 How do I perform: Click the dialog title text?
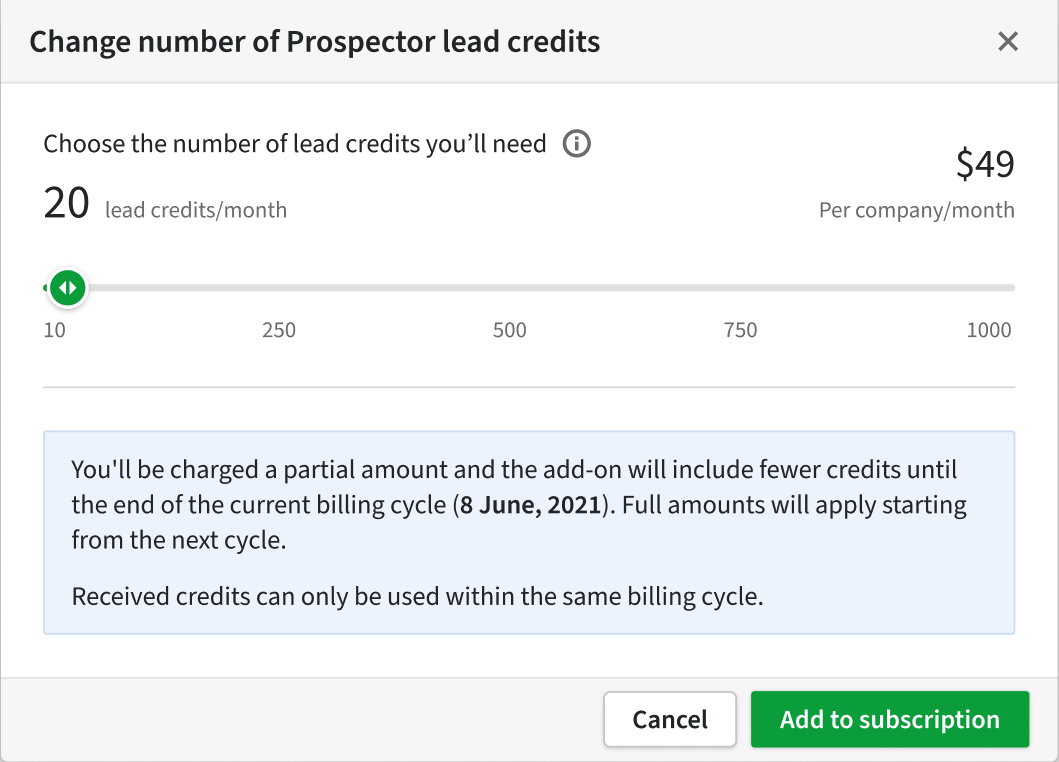(x=315, y=42)
